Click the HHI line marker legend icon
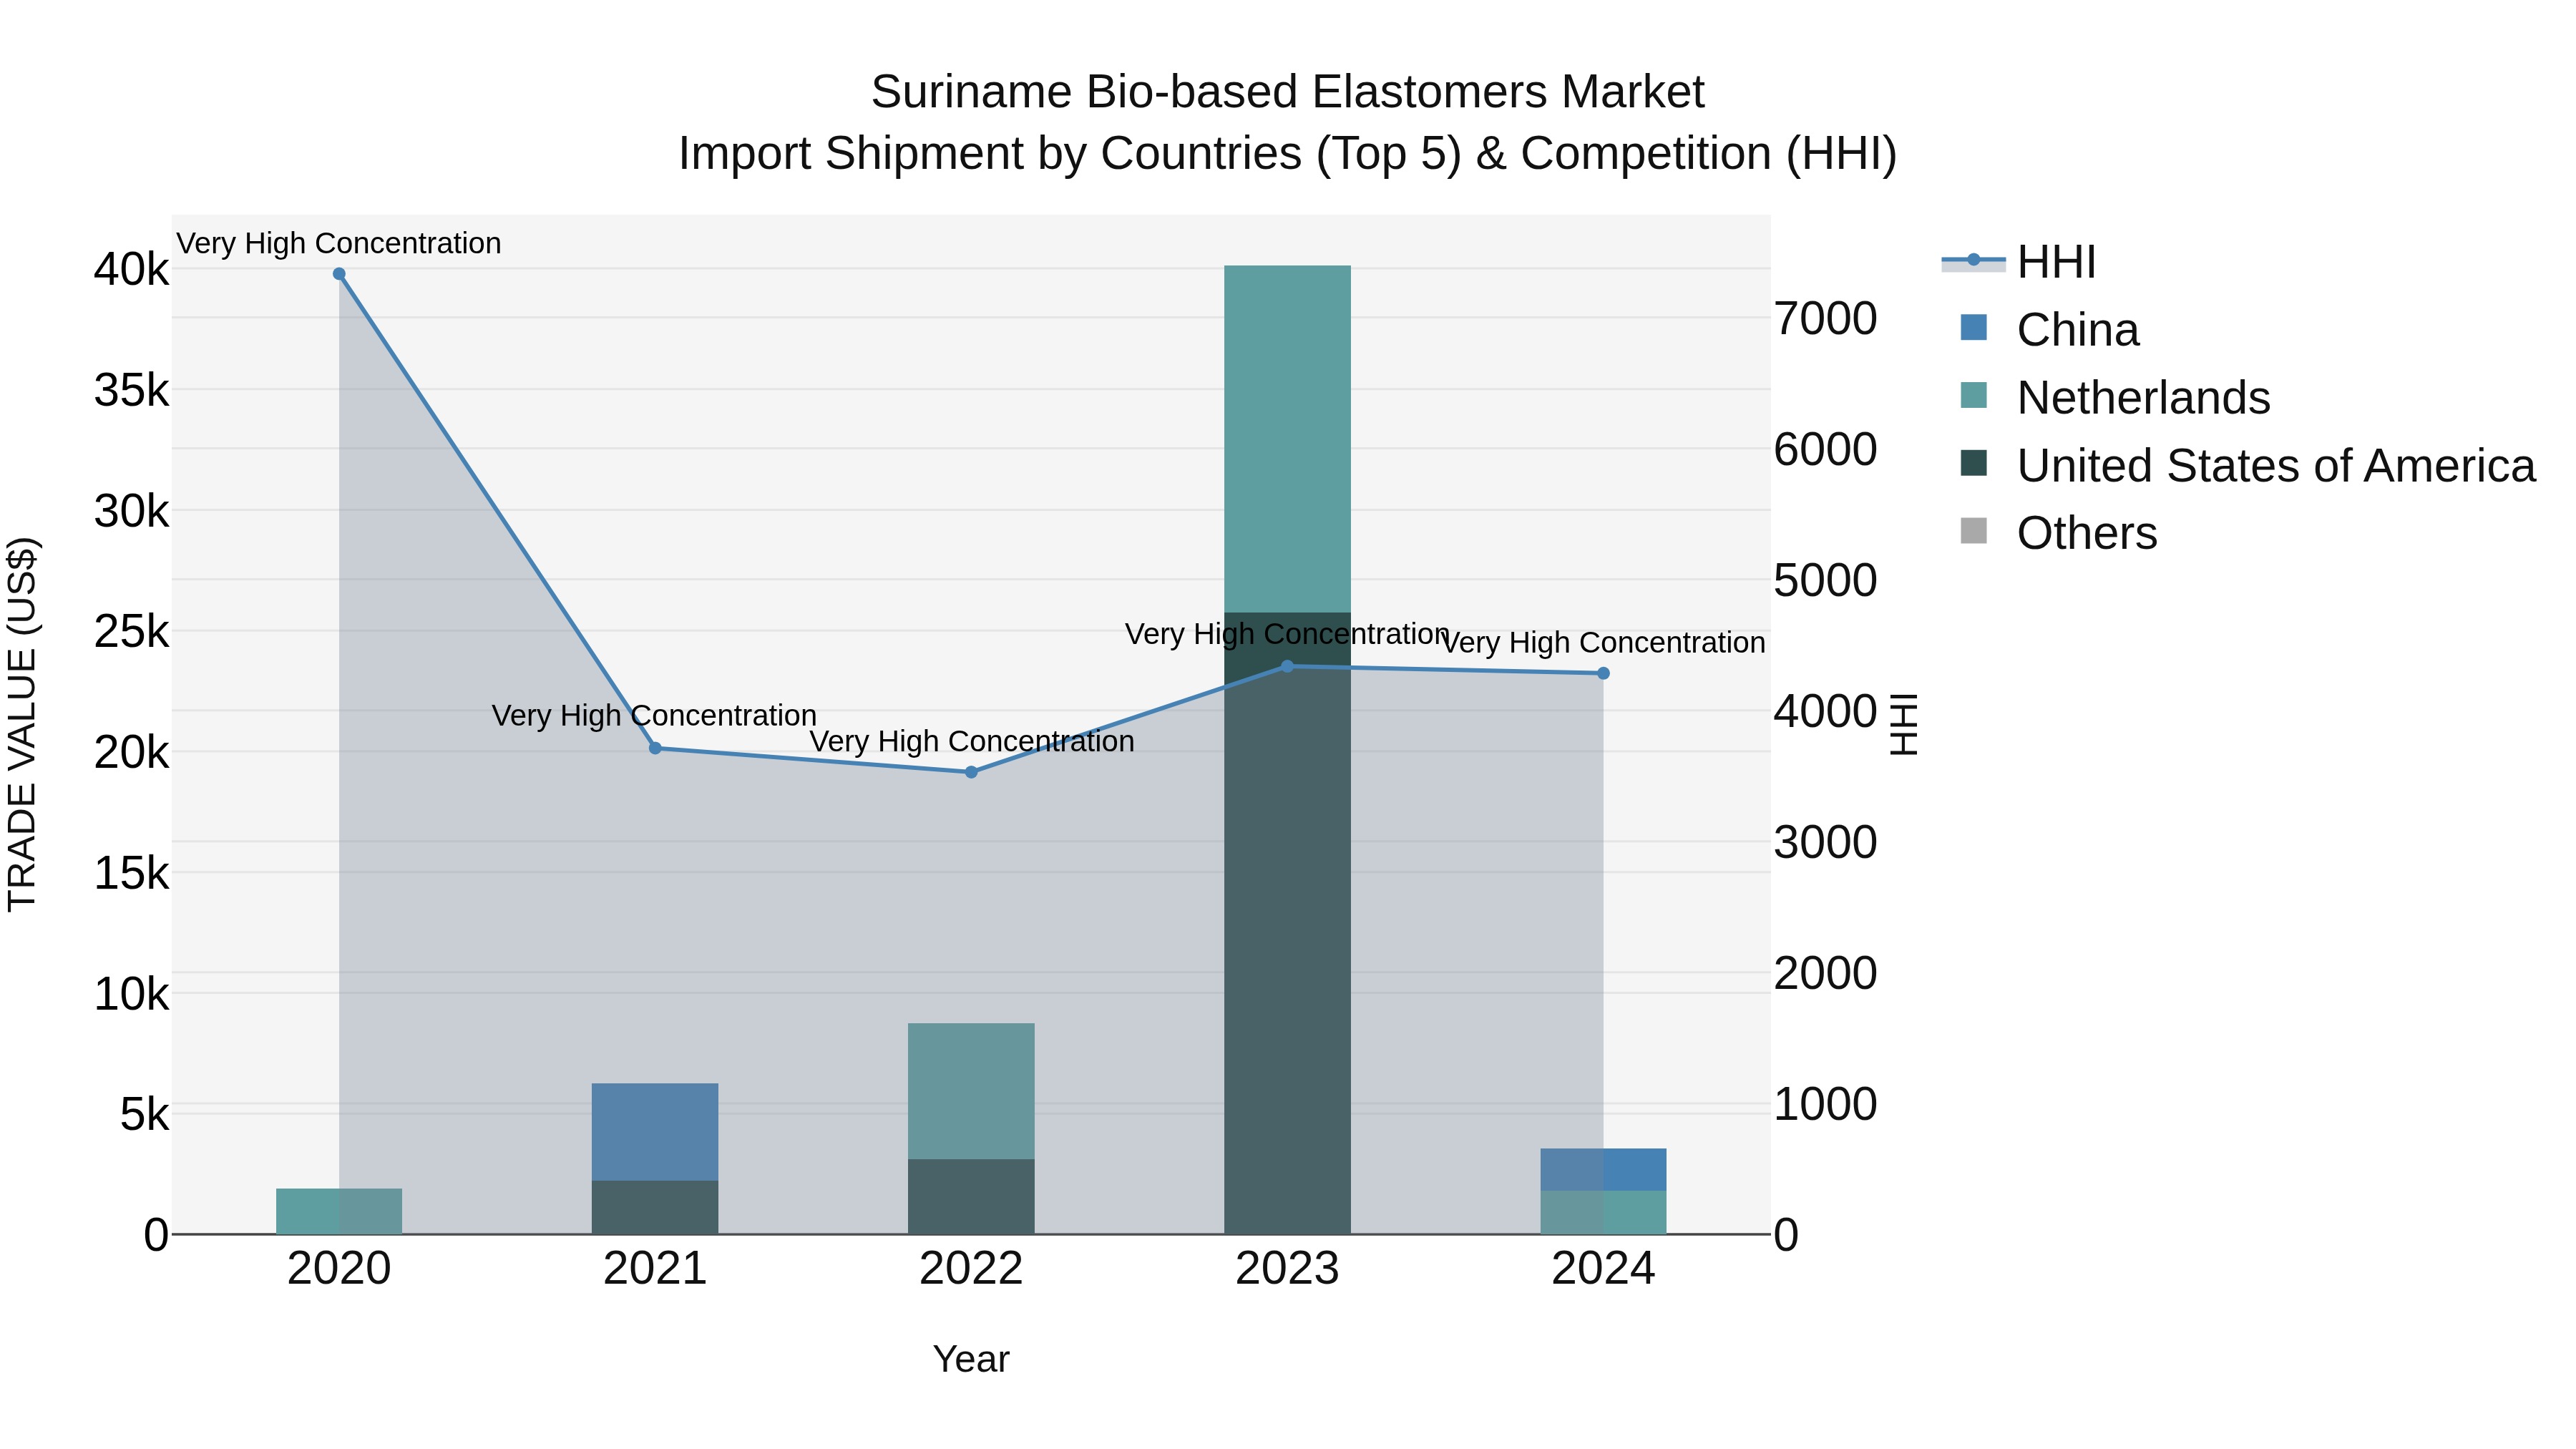Screen dimensions: 2576x1449 click(x=1974, y=260)
